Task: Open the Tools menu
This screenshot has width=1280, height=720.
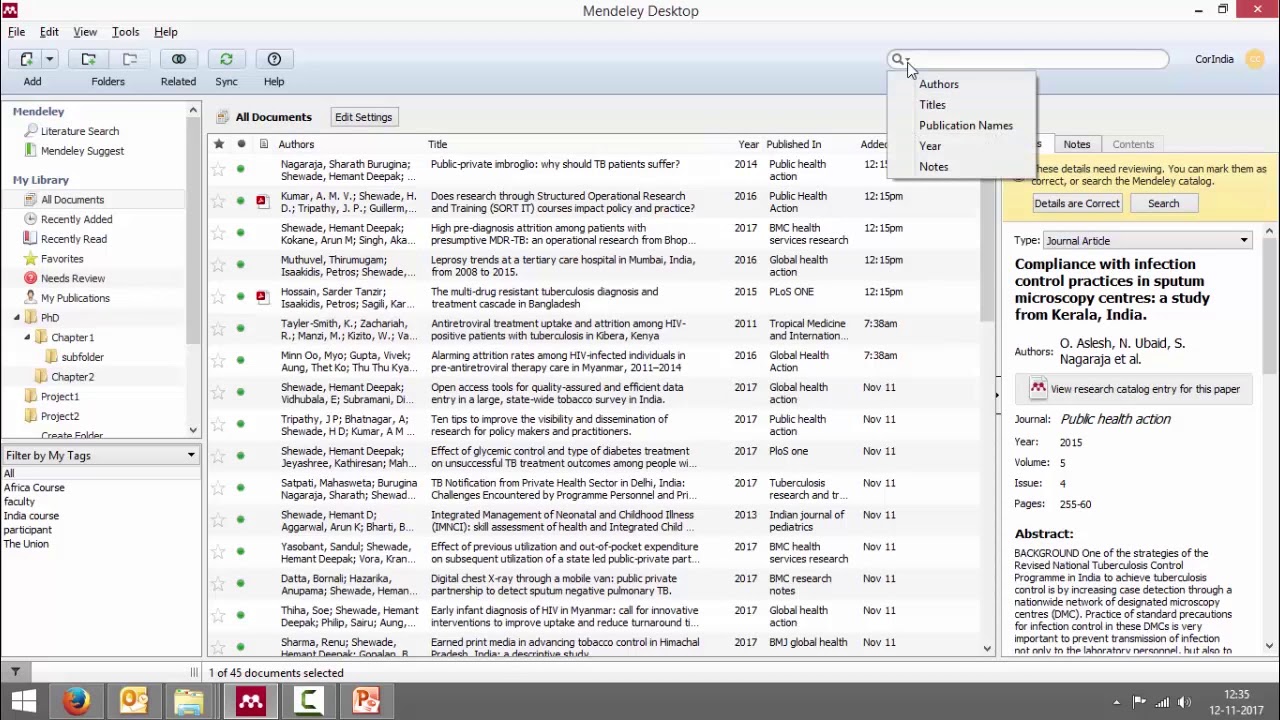Action: 125,32
